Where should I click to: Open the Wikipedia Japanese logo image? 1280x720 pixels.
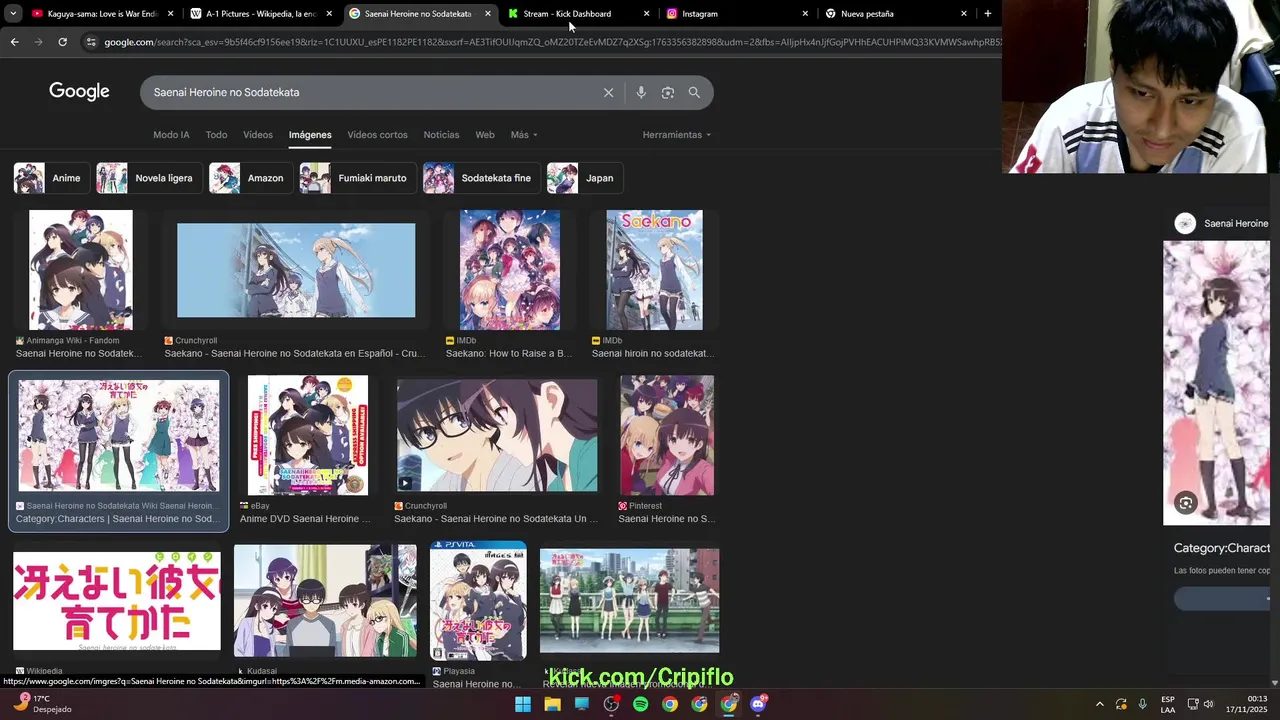pyautogui.click(x=117, y=600)
